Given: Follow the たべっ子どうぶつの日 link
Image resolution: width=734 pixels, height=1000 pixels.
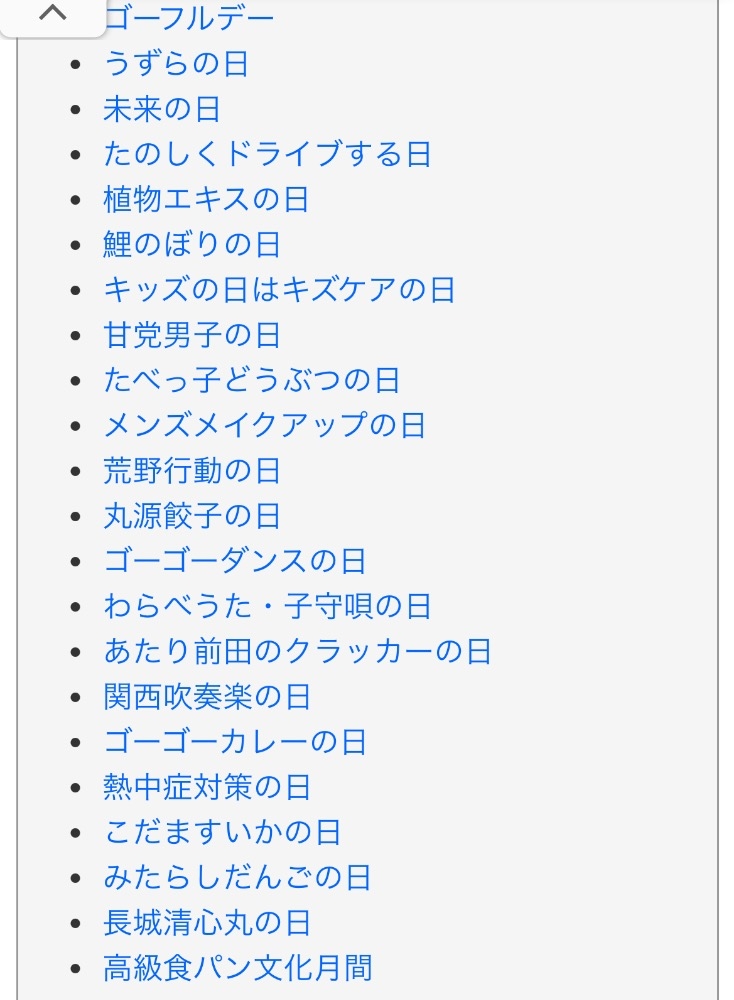Looking at the screenshot, I should 252,380.
